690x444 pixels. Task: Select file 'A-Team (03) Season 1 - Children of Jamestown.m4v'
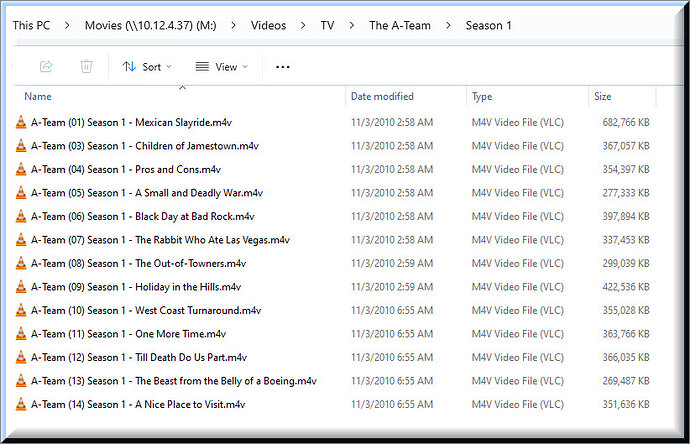coord(145,146)
